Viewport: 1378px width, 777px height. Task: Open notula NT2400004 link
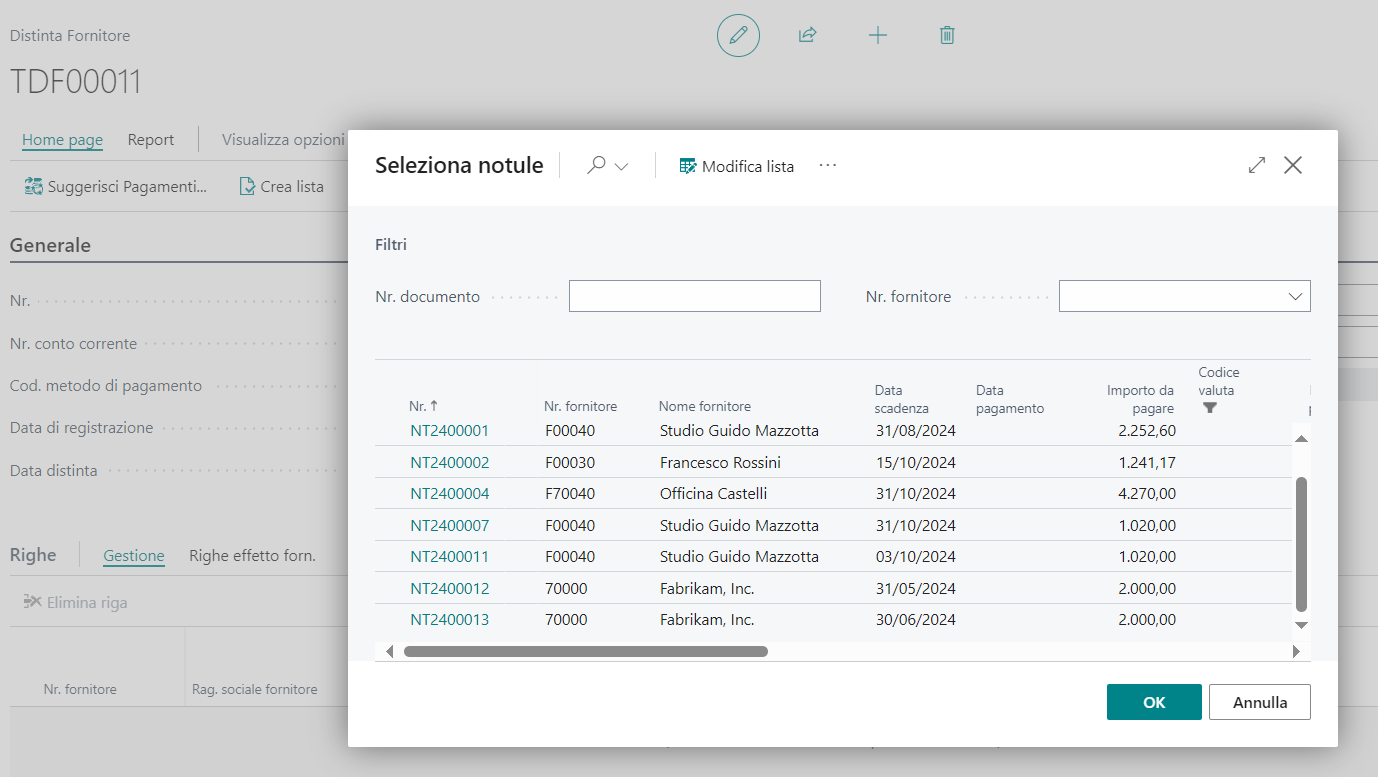[x=449, y=494]
